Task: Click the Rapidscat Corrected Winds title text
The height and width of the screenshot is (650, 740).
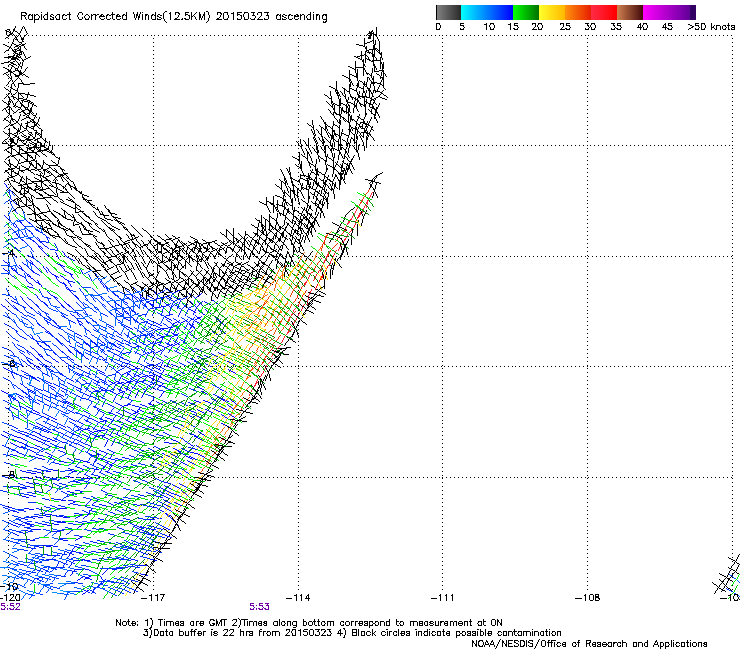Action: [174, 17]
